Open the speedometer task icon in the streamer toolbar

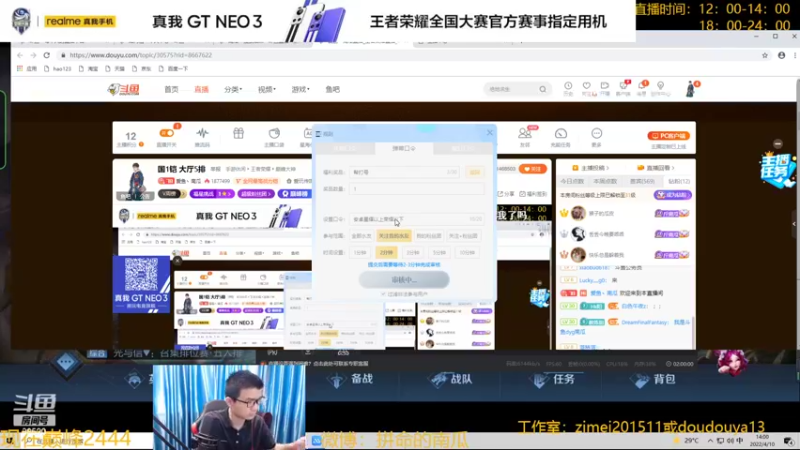[561, 134]
